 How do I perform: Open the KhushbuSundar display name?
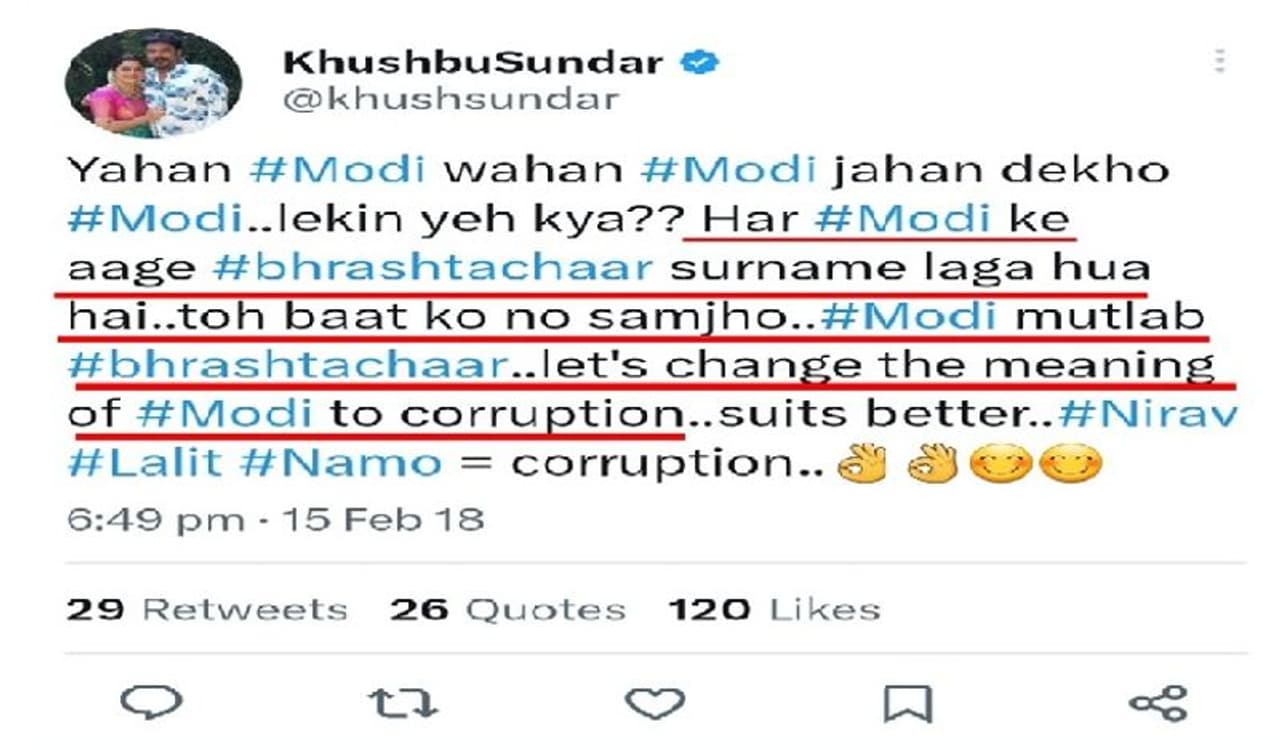(x=473, y=63)
